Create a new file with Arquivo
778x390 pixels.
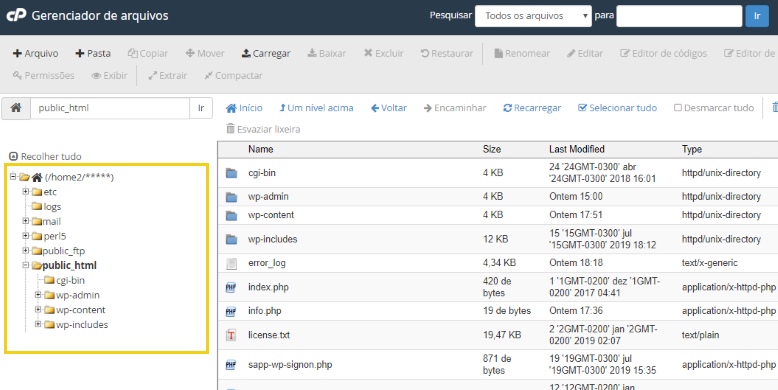35,53
